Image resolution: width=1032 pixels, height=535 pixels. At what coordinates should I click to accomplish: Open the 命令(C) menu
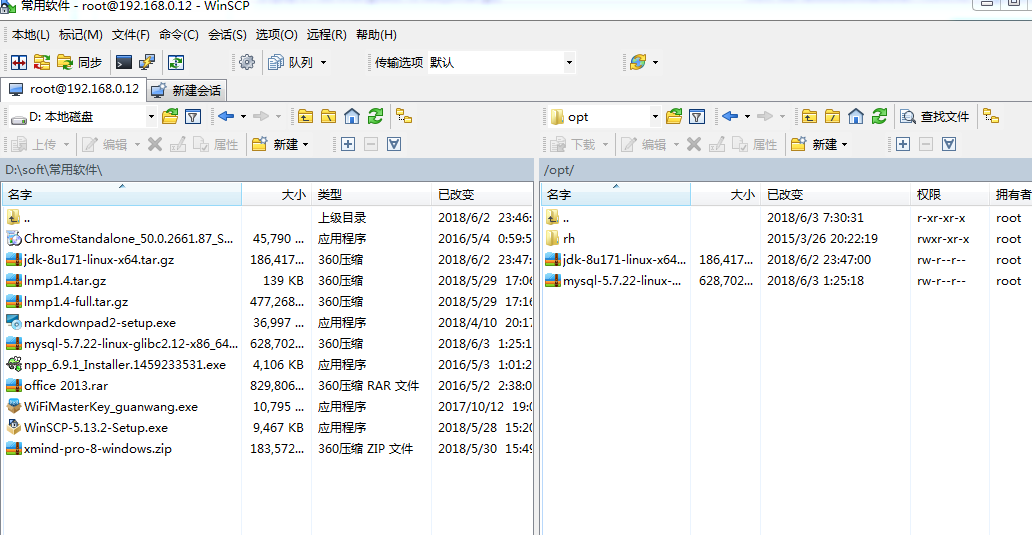[178, 35]
